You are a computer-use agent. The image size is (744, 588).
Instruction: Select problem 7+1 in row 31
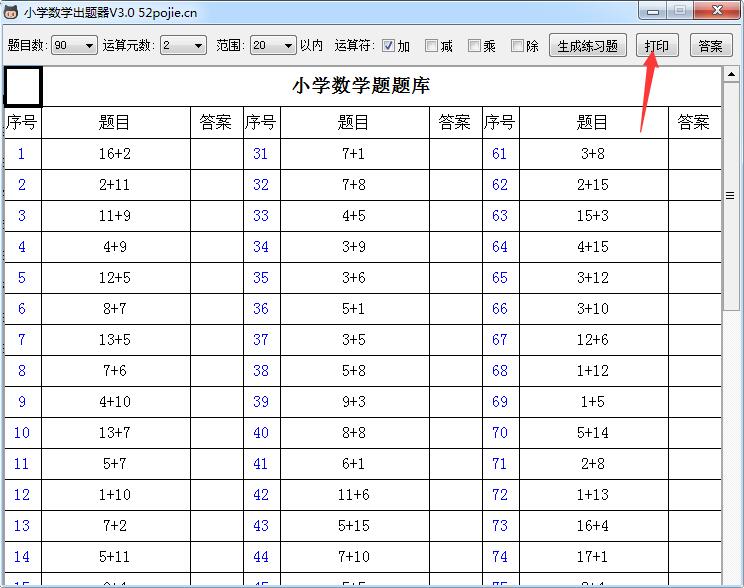click(x=354, y=154)
